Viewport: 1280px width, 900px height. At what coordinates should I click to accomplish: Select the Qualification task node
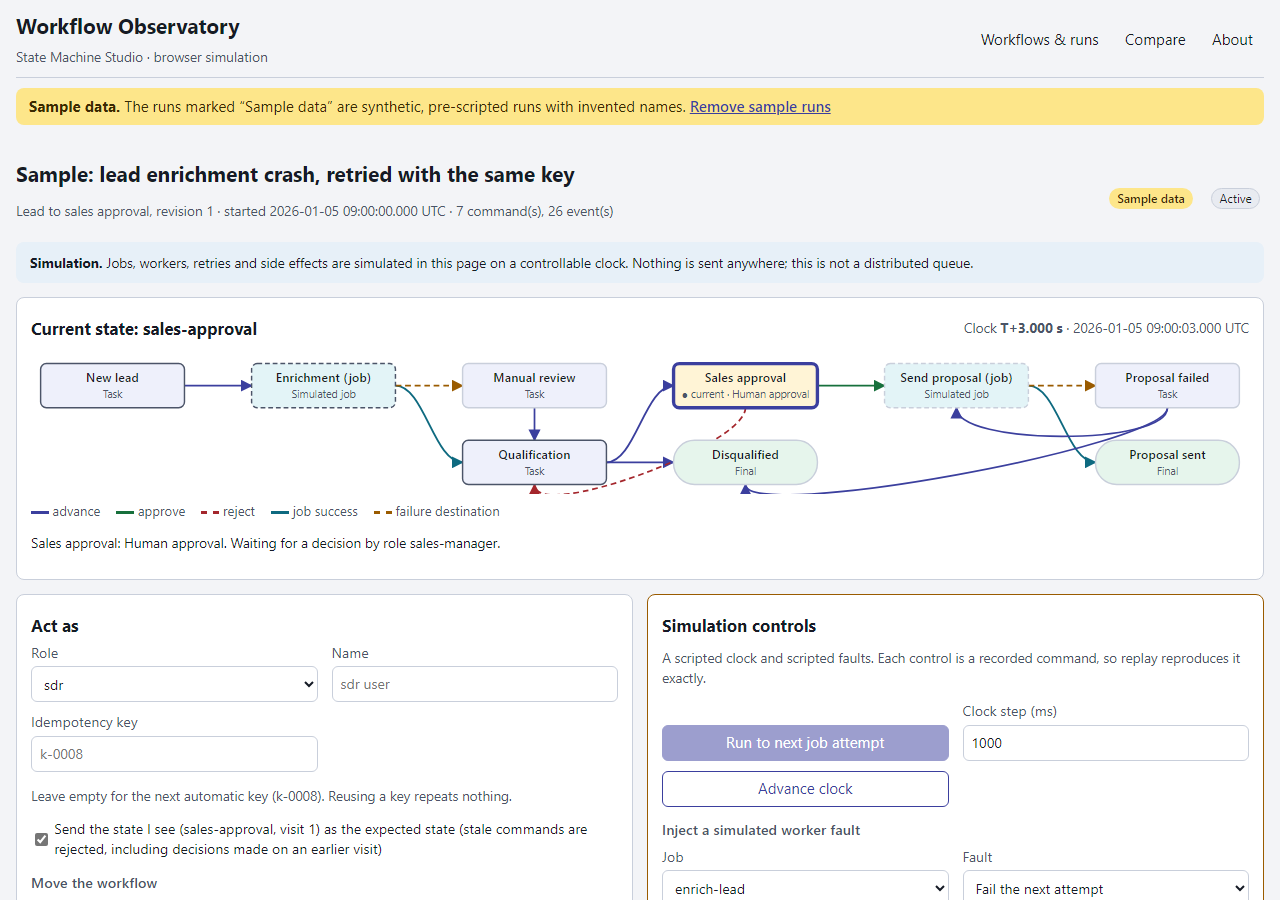click(x=534, y=463)
